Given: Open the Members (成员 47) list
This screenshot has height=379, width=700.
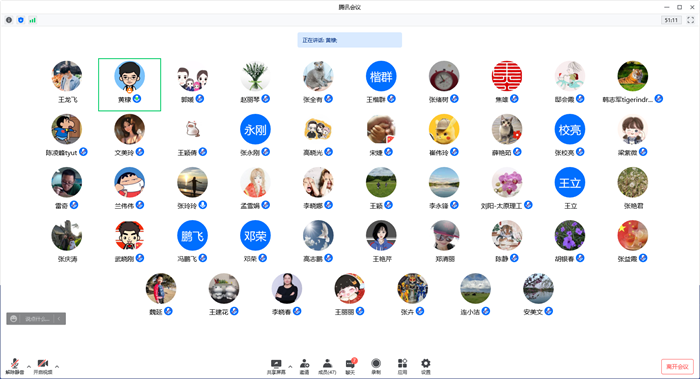Looking at the screenshot, I should point(327,367).
